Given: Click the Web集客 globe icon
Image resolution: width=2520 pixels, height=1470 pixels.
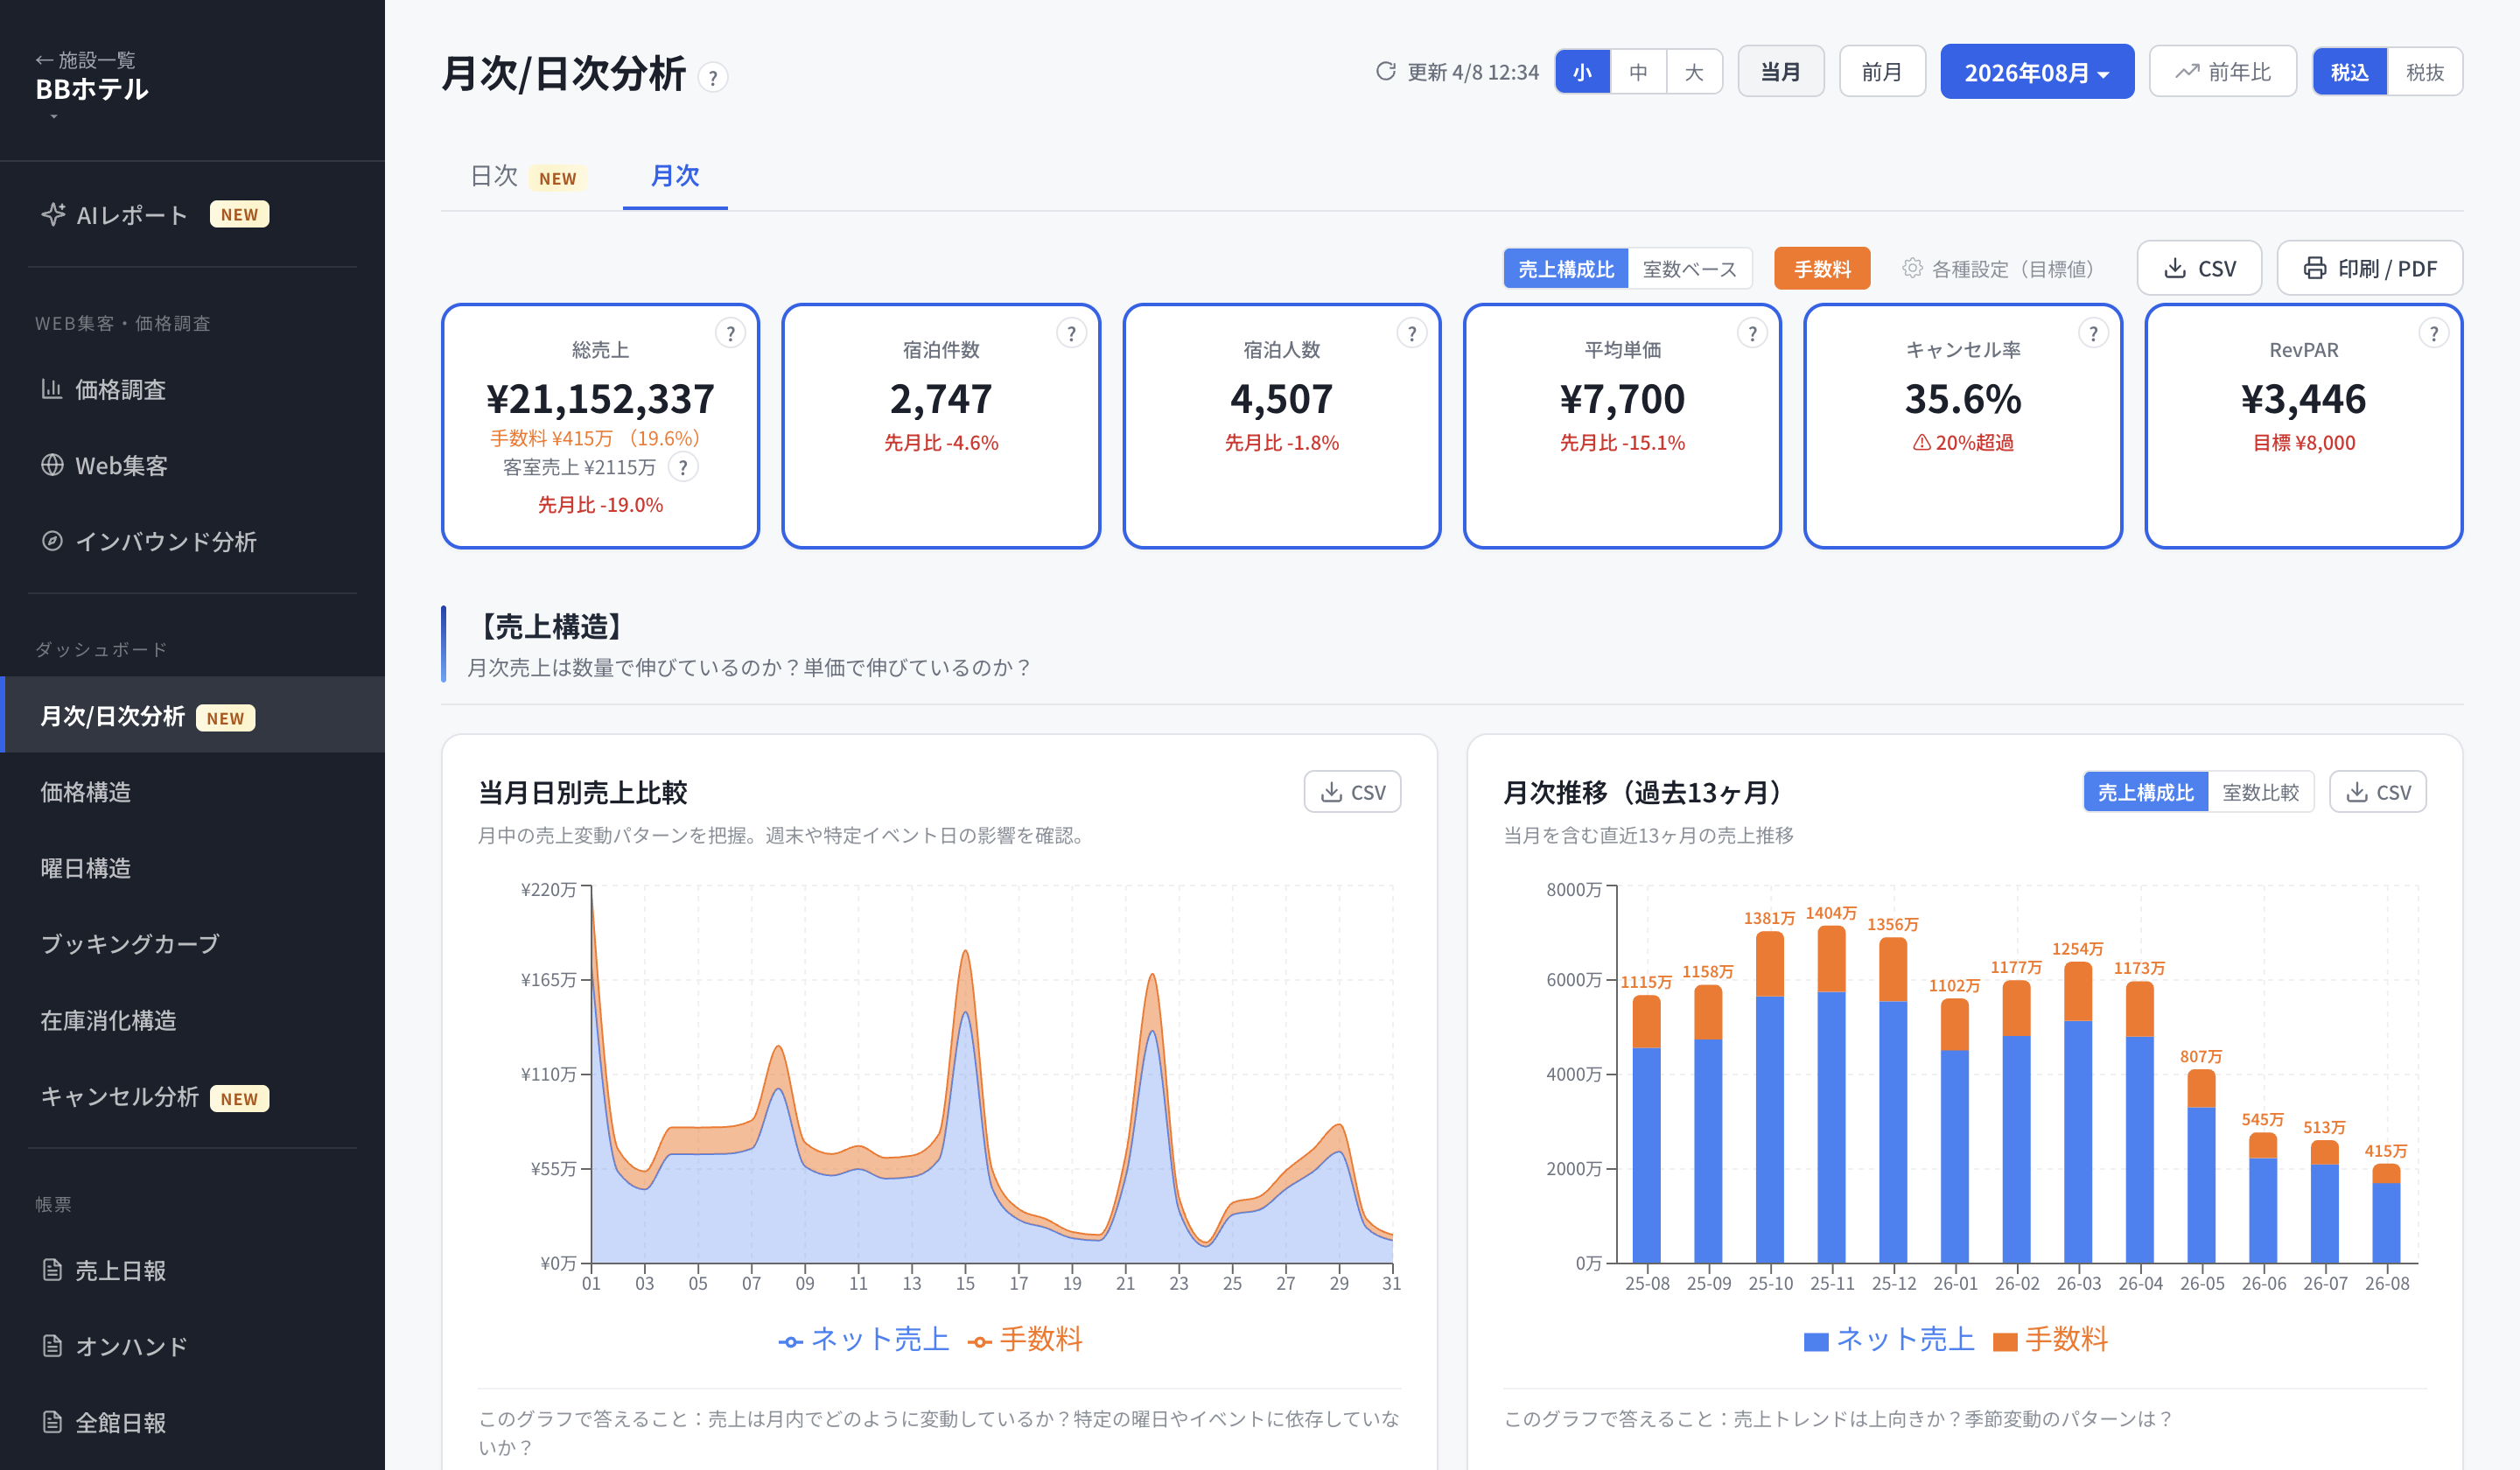Looking at the screenshot, I should pos(52,465).
